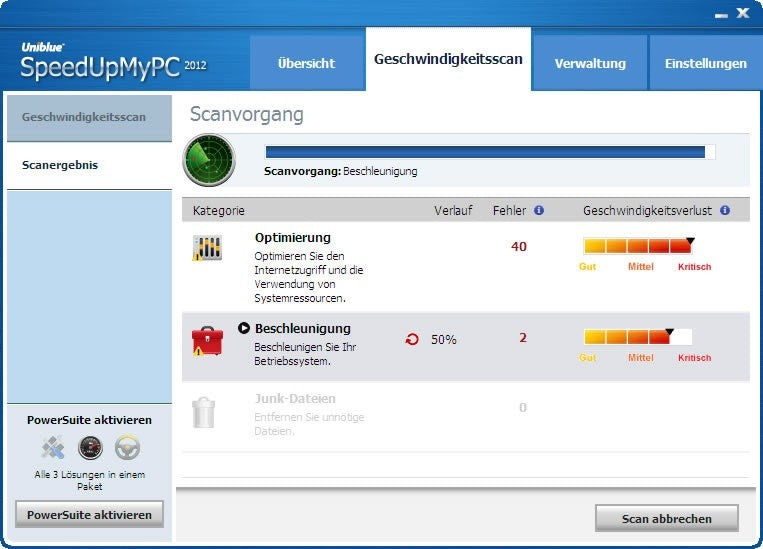Click the Beschleunigung category title
The width and height of the screenshot is (763, 549).
tap(303, 329)
